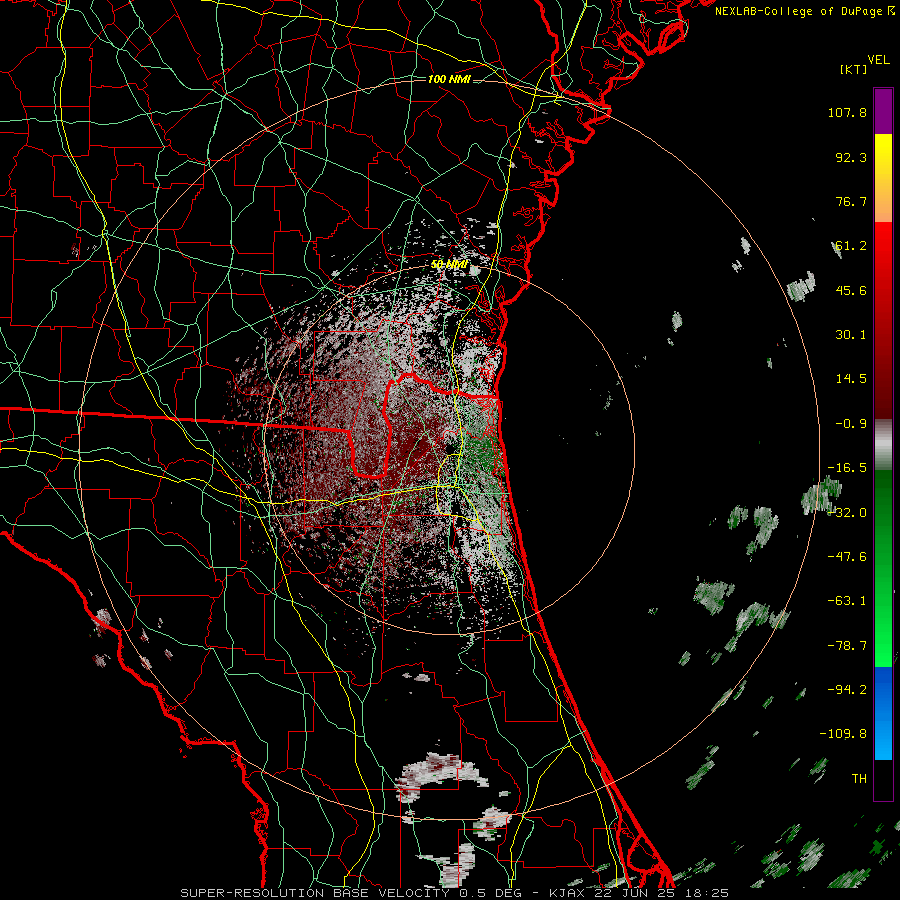Click the -63.1 velocity scale value
The height and width of the screenshot is (900, 900).
click(847, 601)
